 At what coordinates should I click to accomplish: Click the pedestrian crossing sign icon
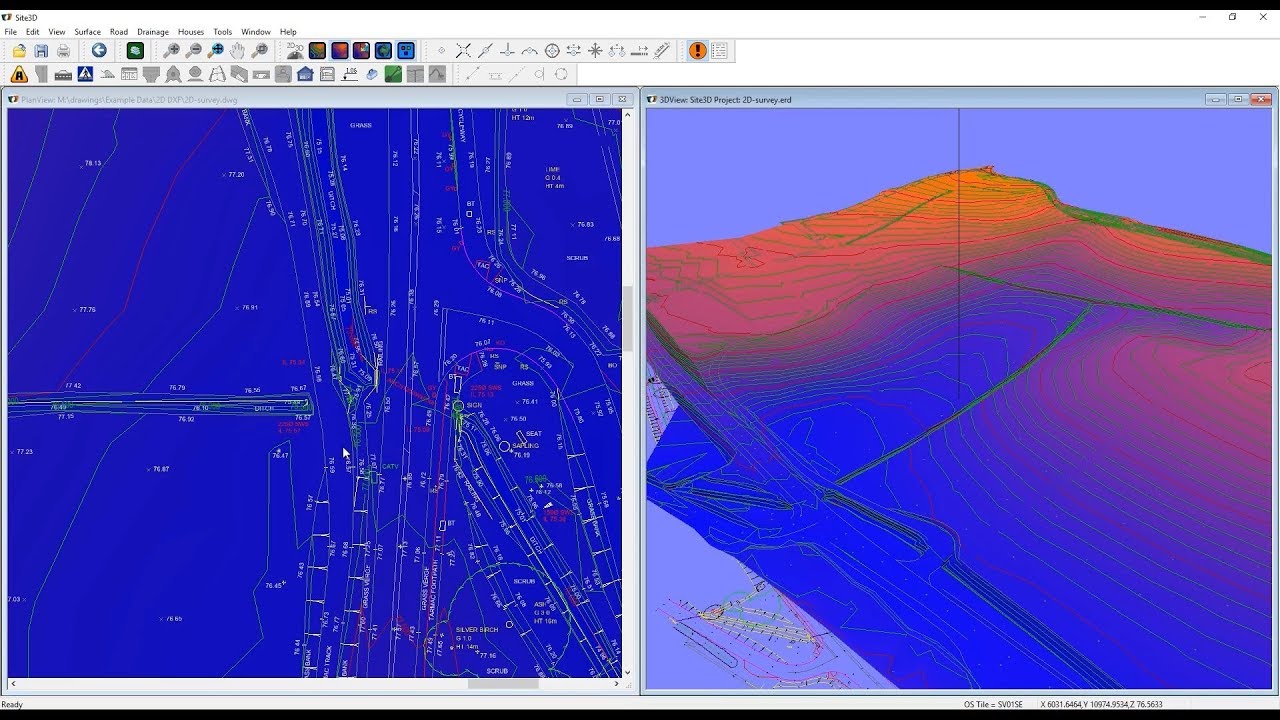point(85,74)
